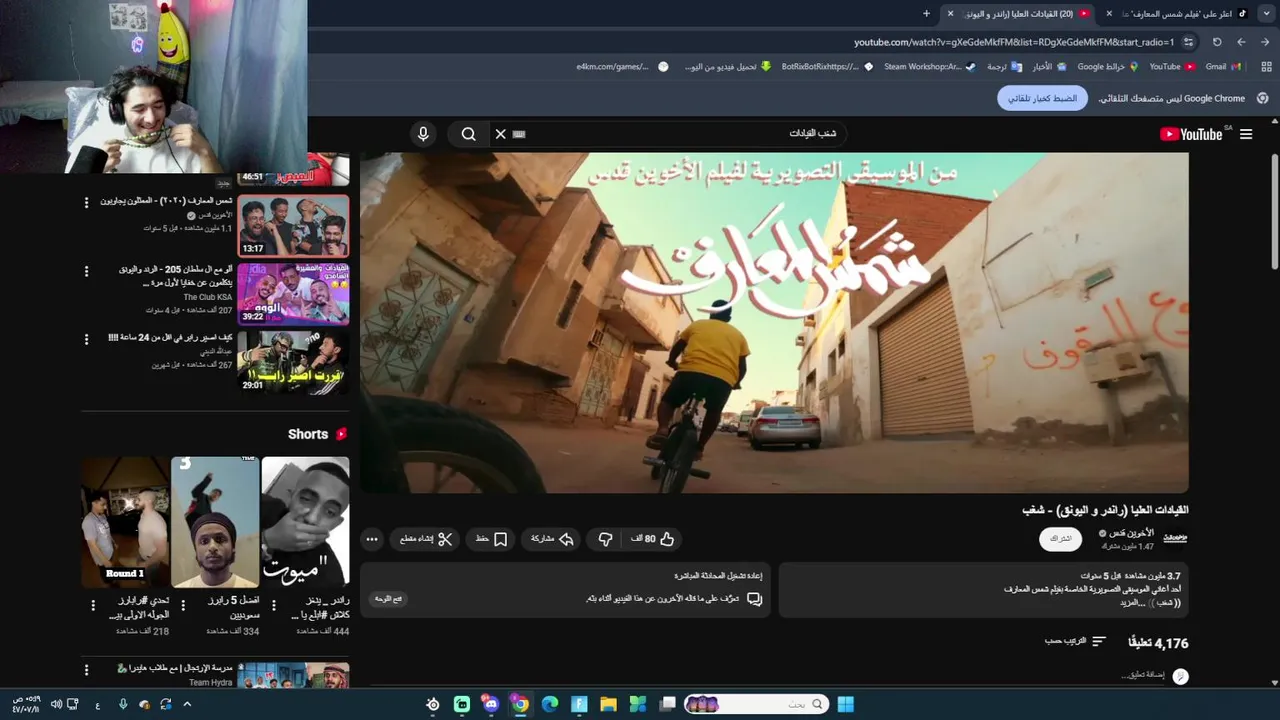Screen dimensions: 1280x720
Task: Create a clip with scissors button
Action: (426, 539)
